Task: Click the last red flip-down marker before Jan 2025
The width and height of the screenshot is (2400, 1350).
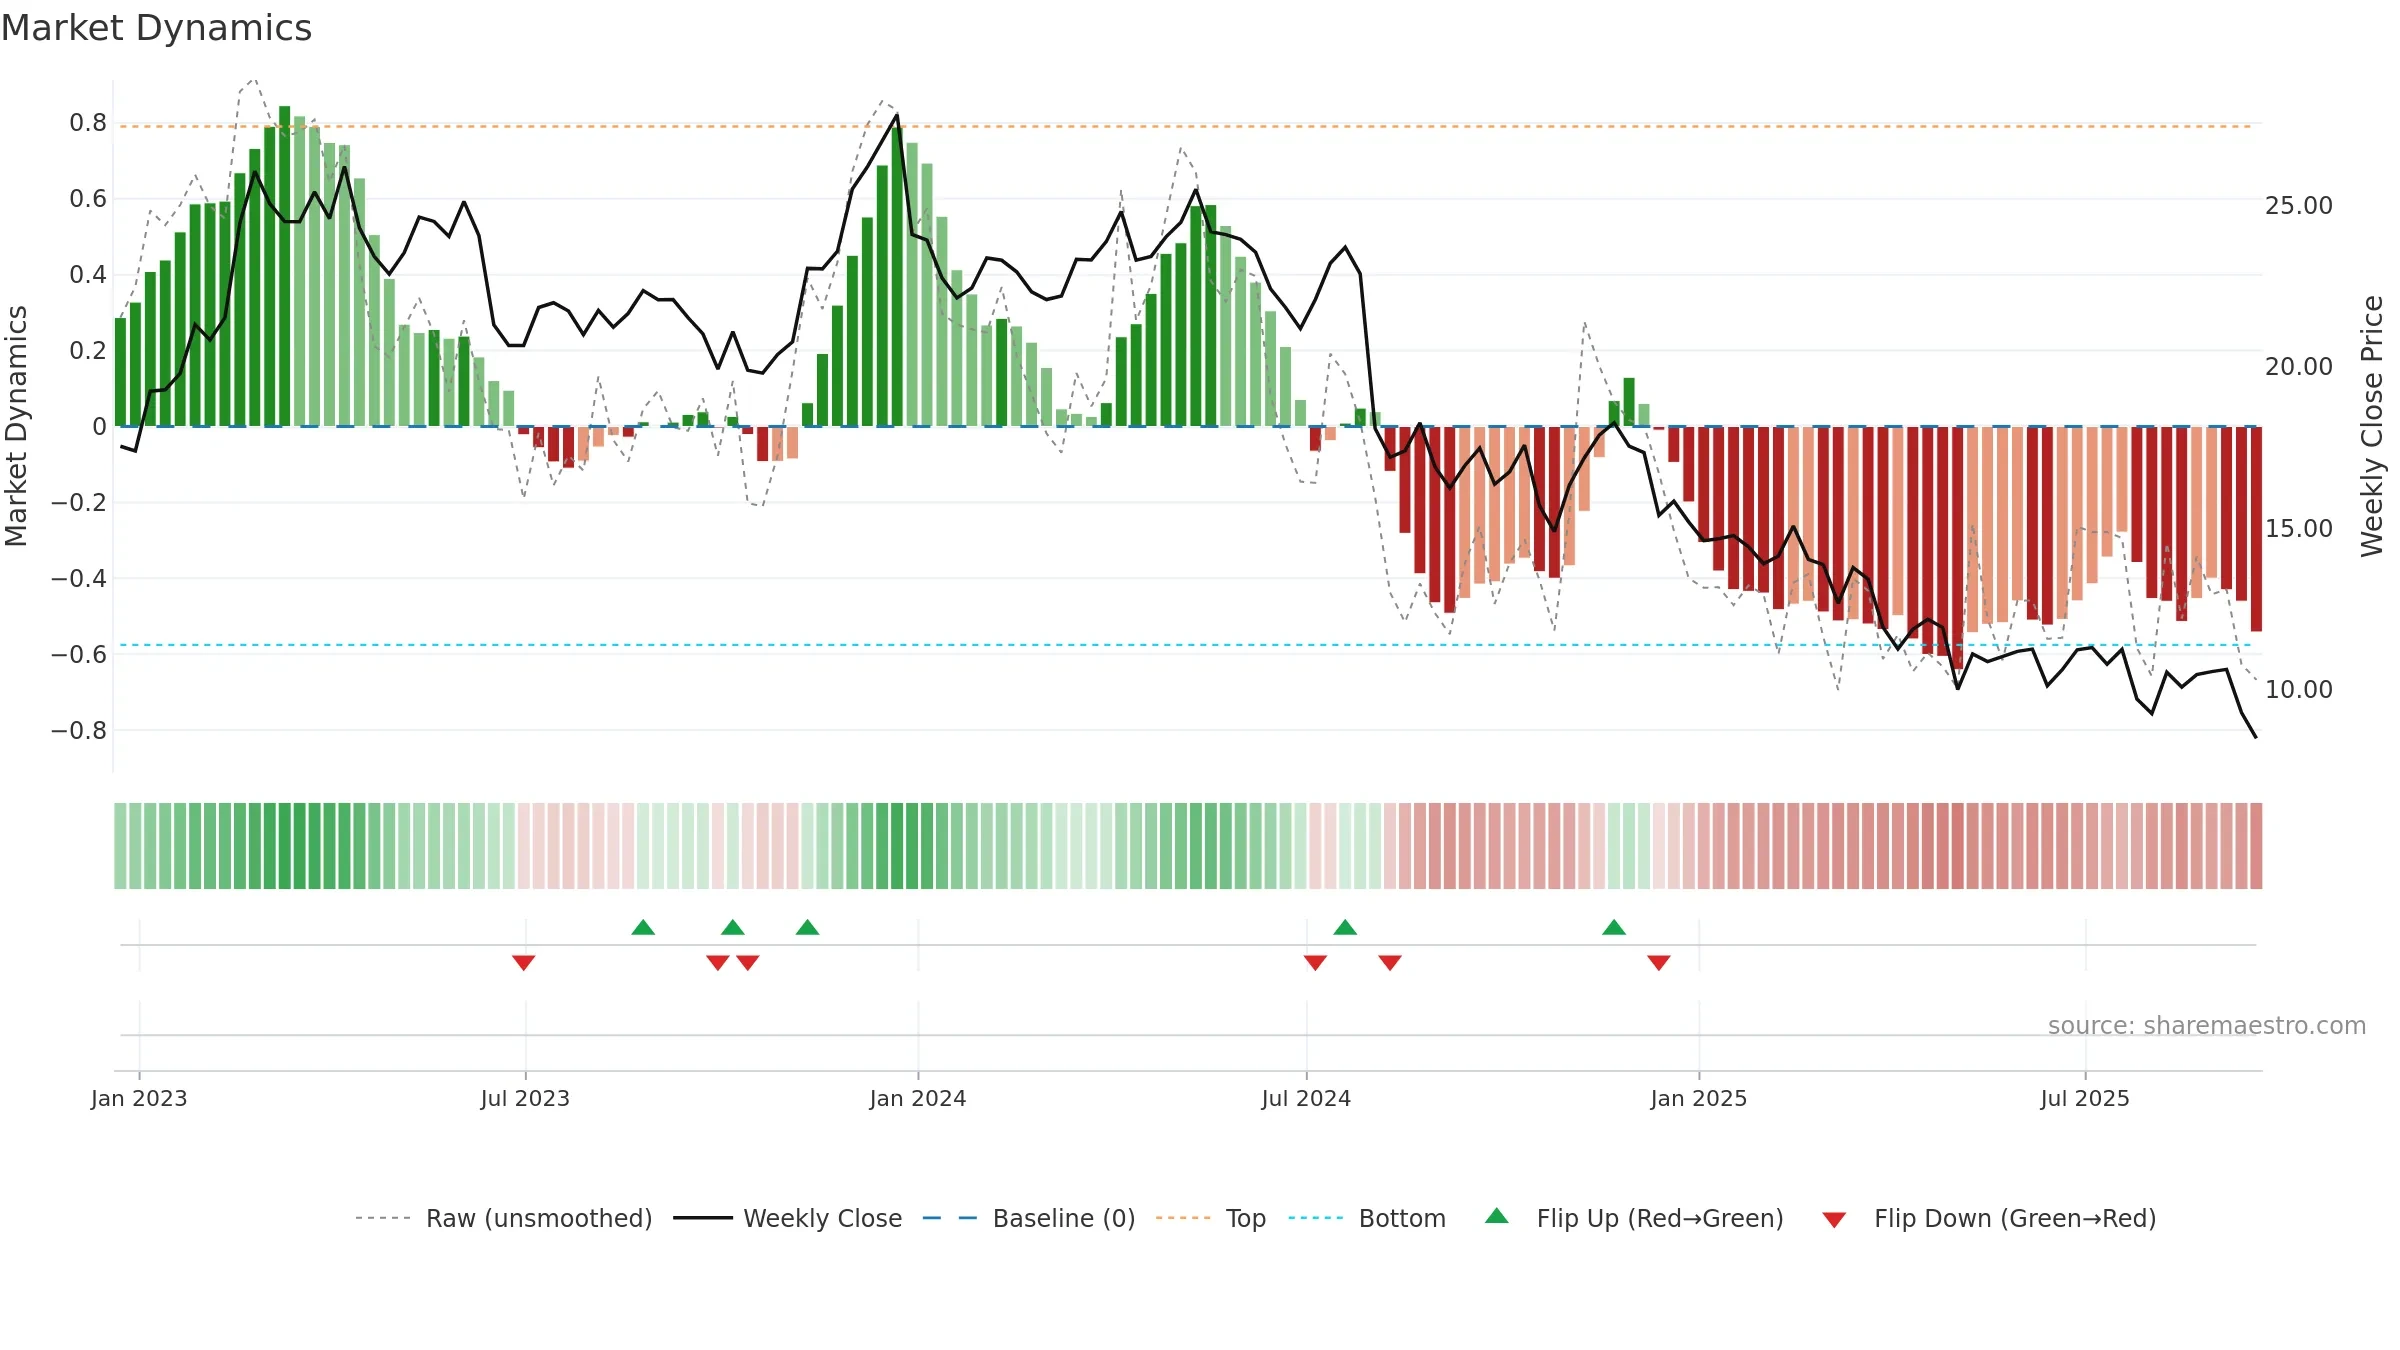Action: (x=1659, y=962)
